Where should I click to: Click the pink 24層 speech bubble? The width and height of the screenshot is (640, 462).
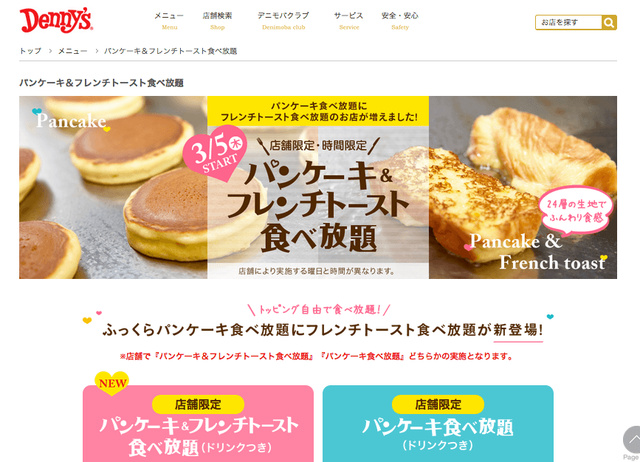click(576, 211)
